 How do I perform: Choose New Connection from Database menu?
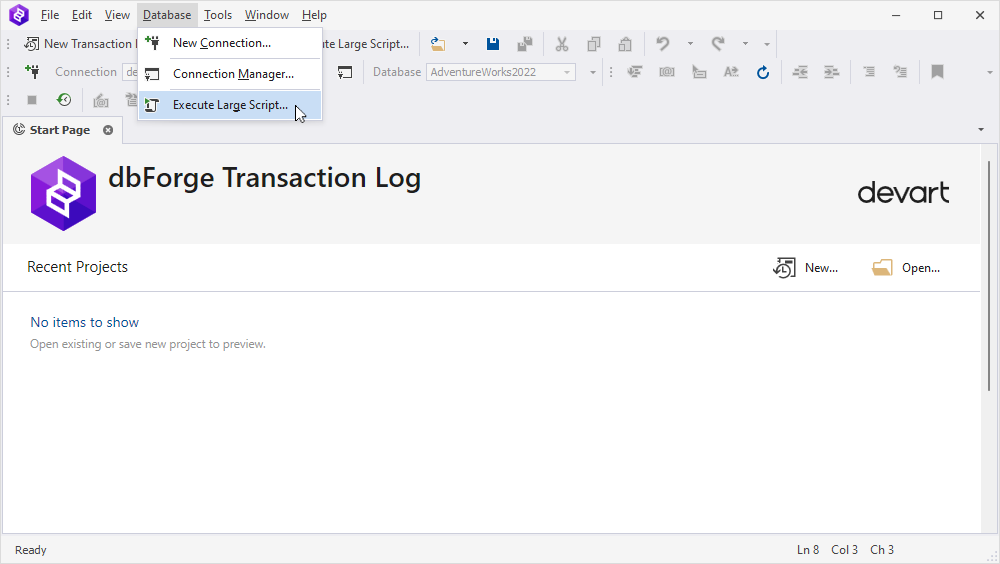pyautogui.click(x=230, y=43)
